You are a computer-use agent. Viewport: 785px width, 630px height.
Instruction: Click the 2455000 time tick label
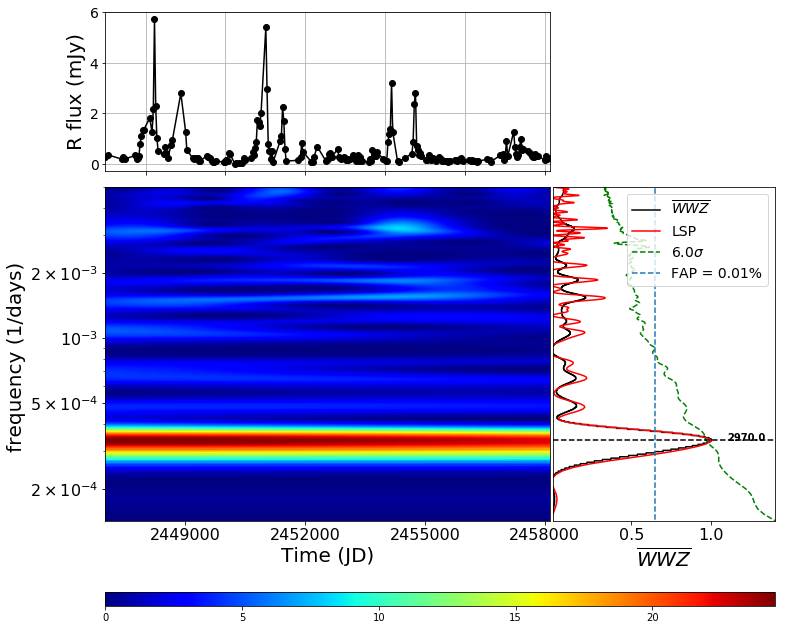pos(425,534)
